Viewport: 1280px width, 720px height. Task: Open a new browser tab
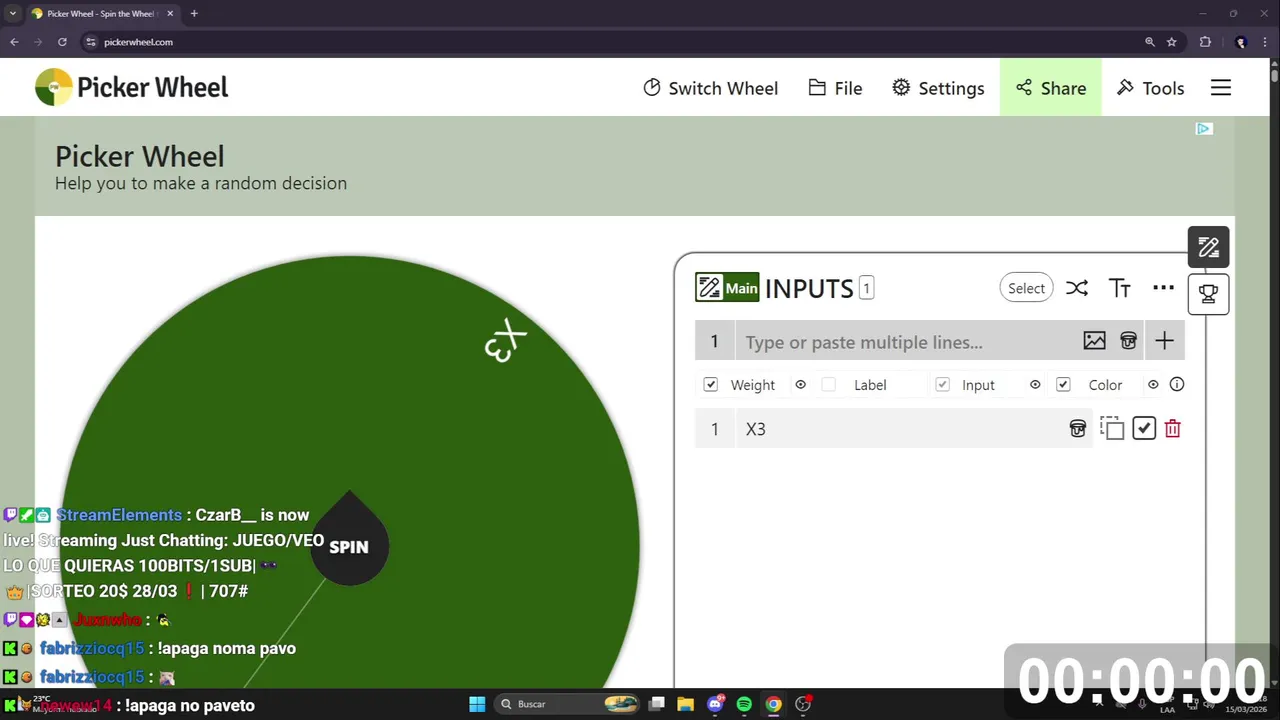[194, 13]
